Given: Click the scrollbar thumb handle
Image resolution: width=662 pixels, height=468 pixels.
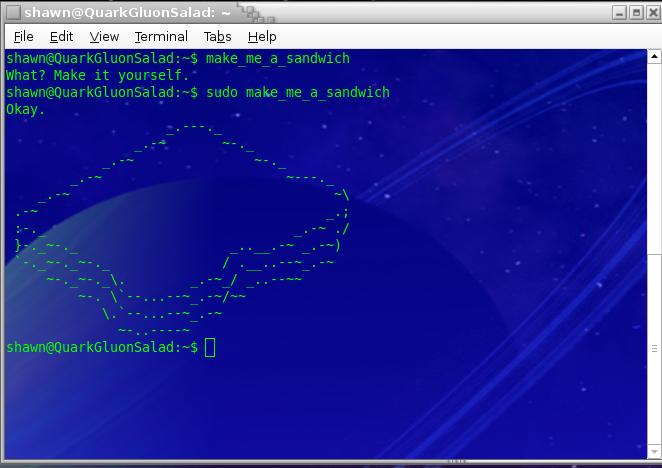Looking at the screenshot, I should [x=655, y=348].
